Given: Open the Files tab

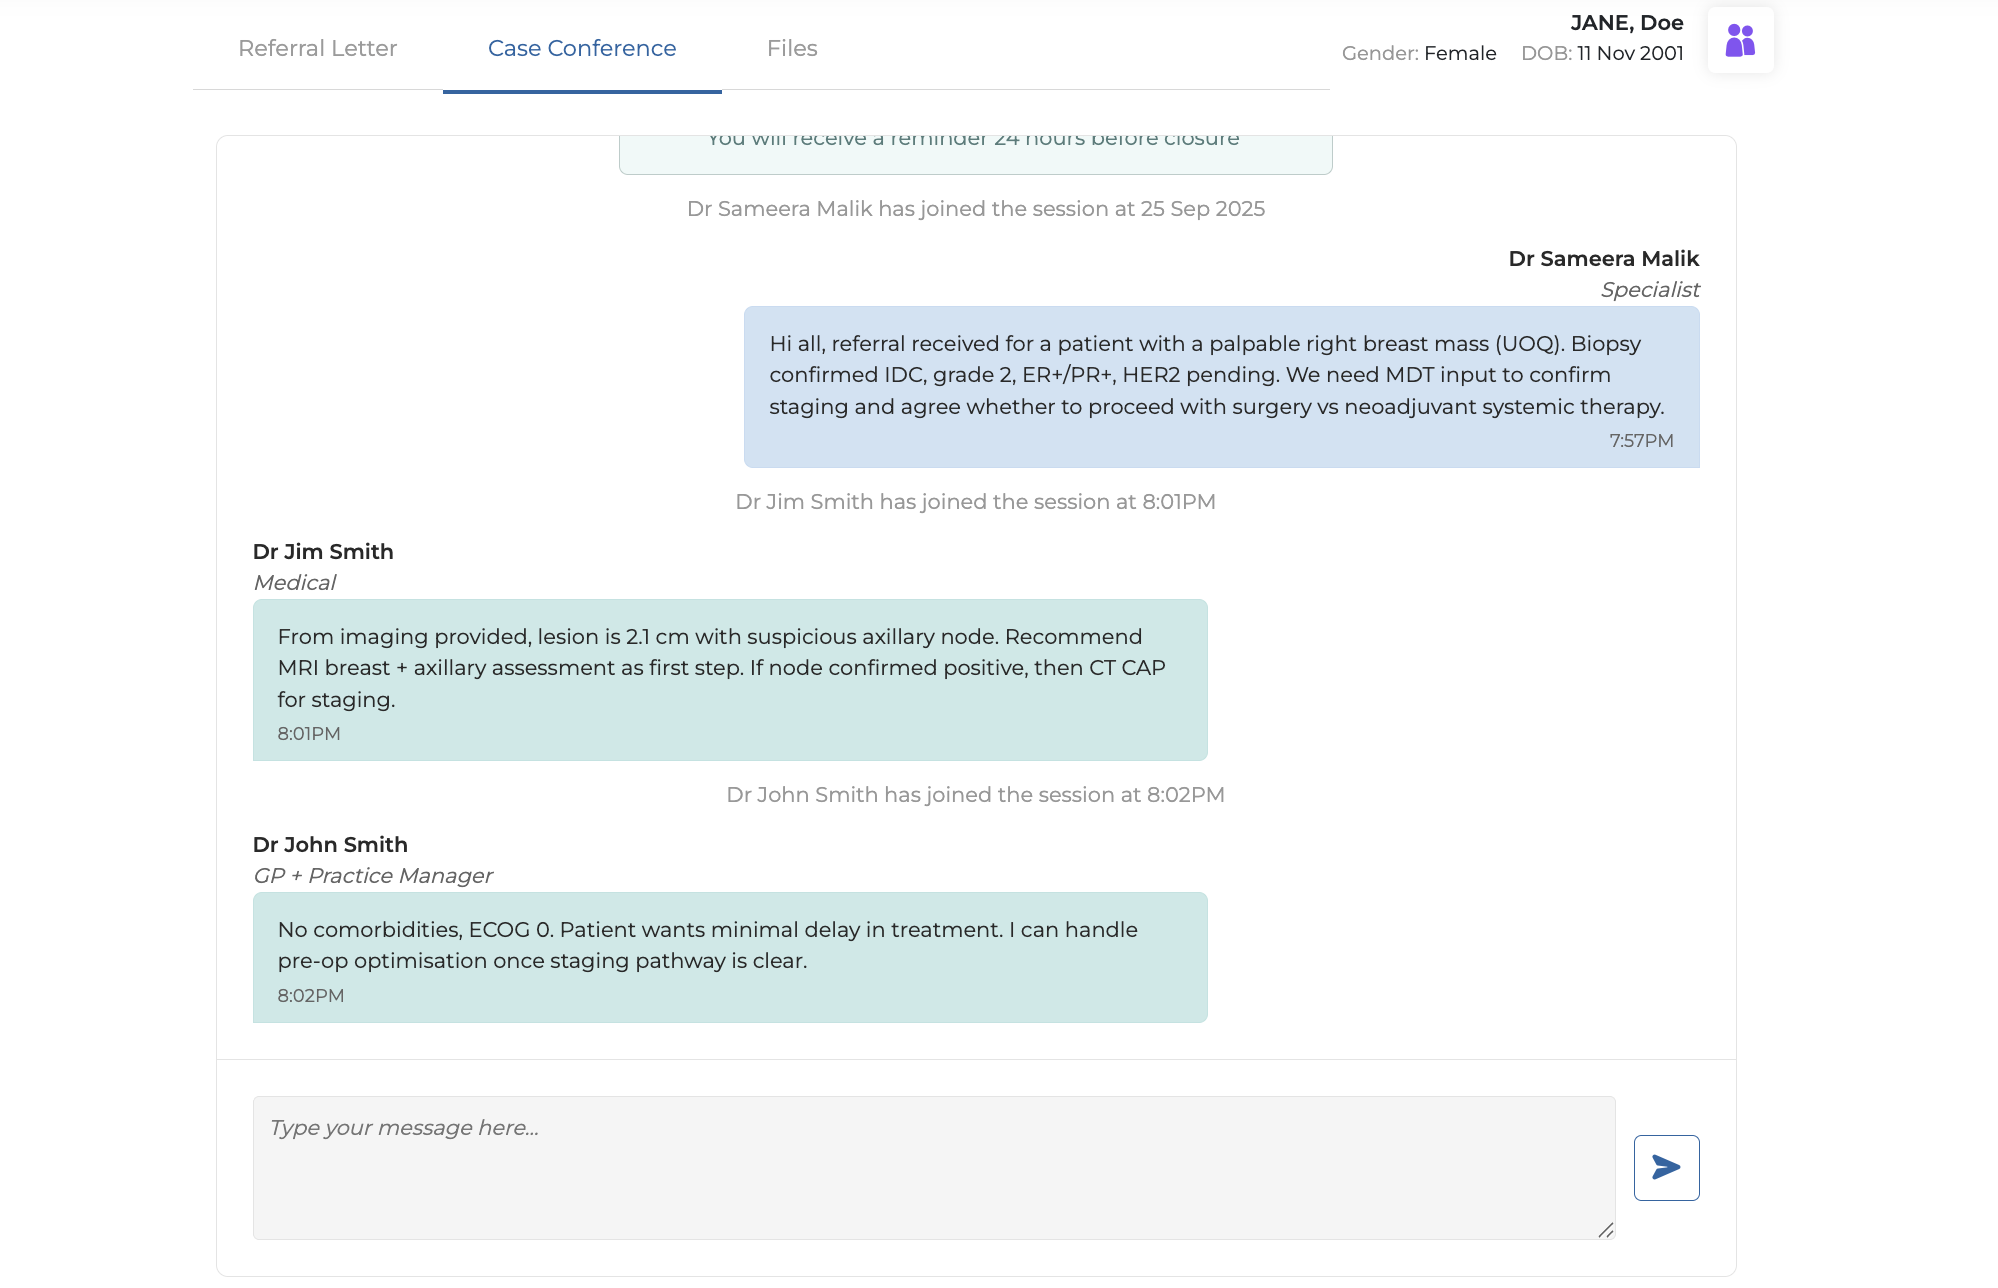Looking at the screenshot, I should [792, 48].
